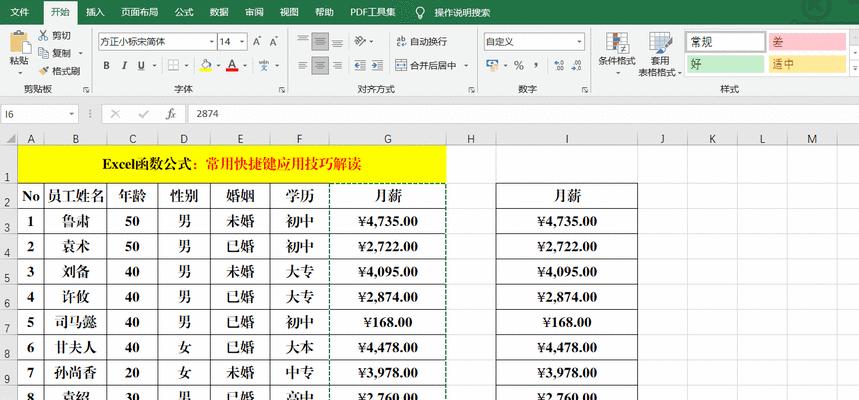Switch to the PDF工具集 tab
This screenshot has height=400, width=859.
click(x=373, y=12)
